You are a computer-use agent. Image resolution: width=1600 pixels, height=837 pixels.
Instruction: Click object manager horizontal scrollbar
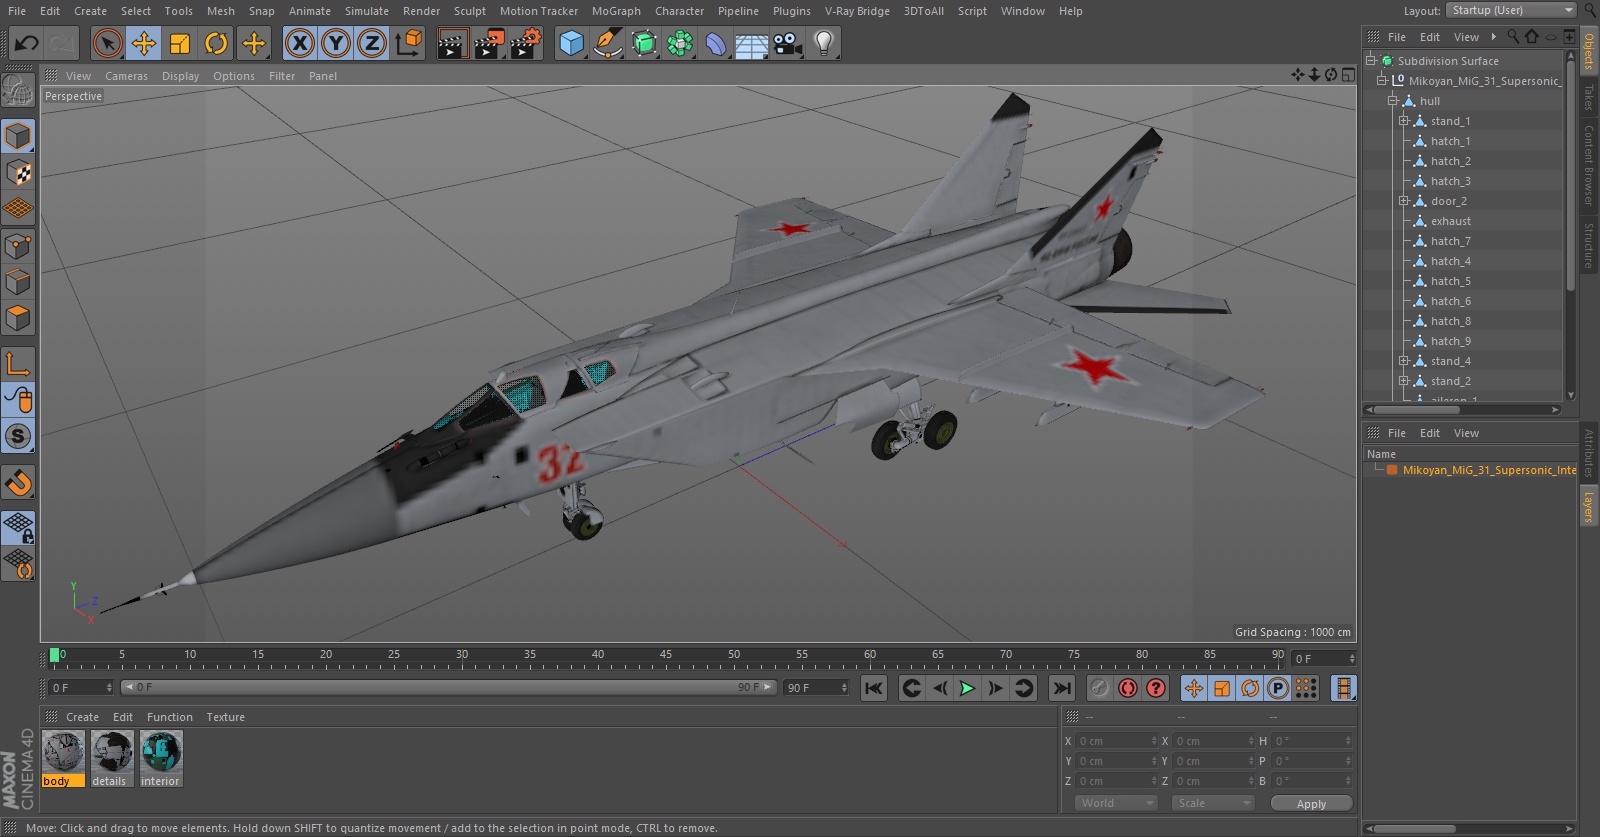(1418, 409)
